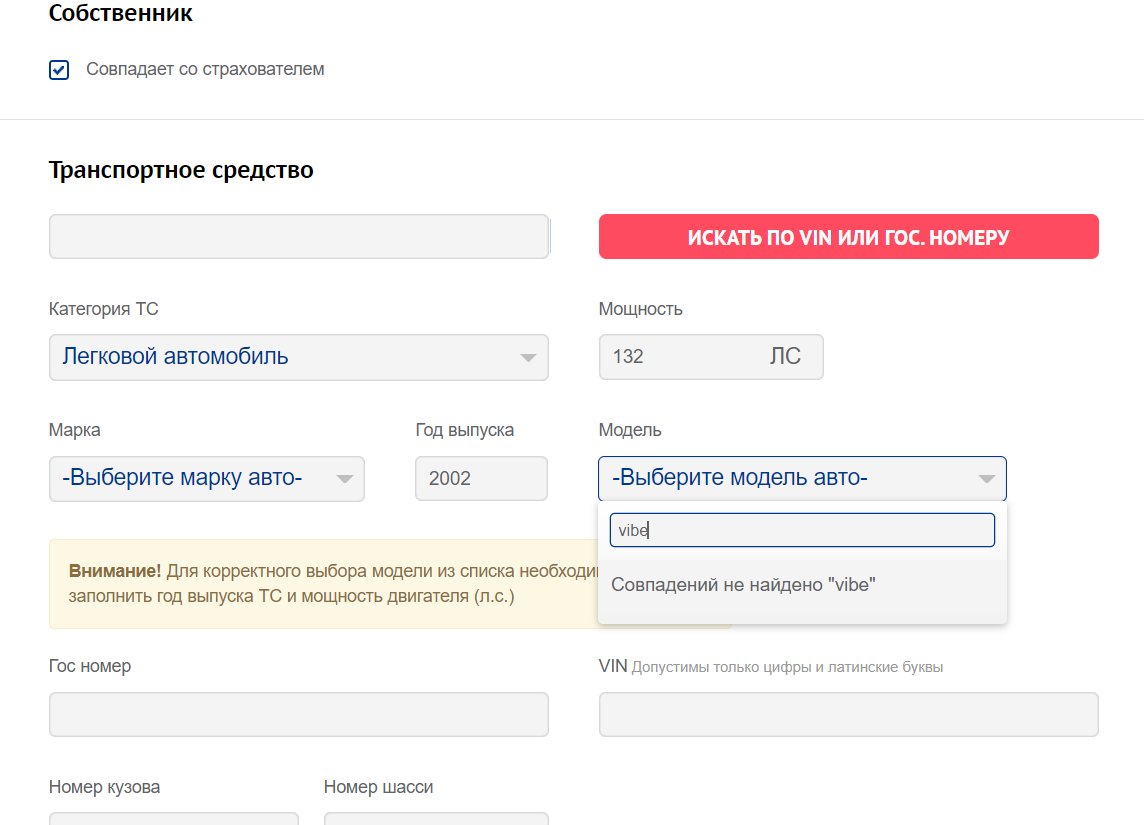
Task: Toggle the Совпадает со страхователем checkbox
Action: pyautogui.click(x=59, y=70)
